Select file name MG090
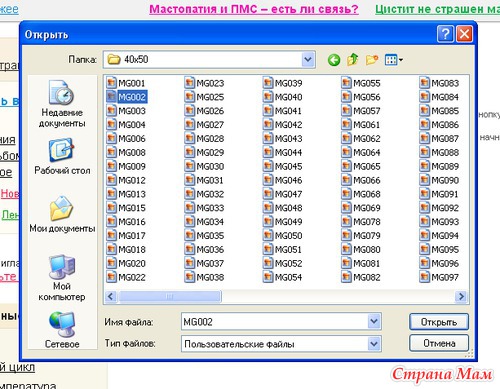 pos(445,180)
